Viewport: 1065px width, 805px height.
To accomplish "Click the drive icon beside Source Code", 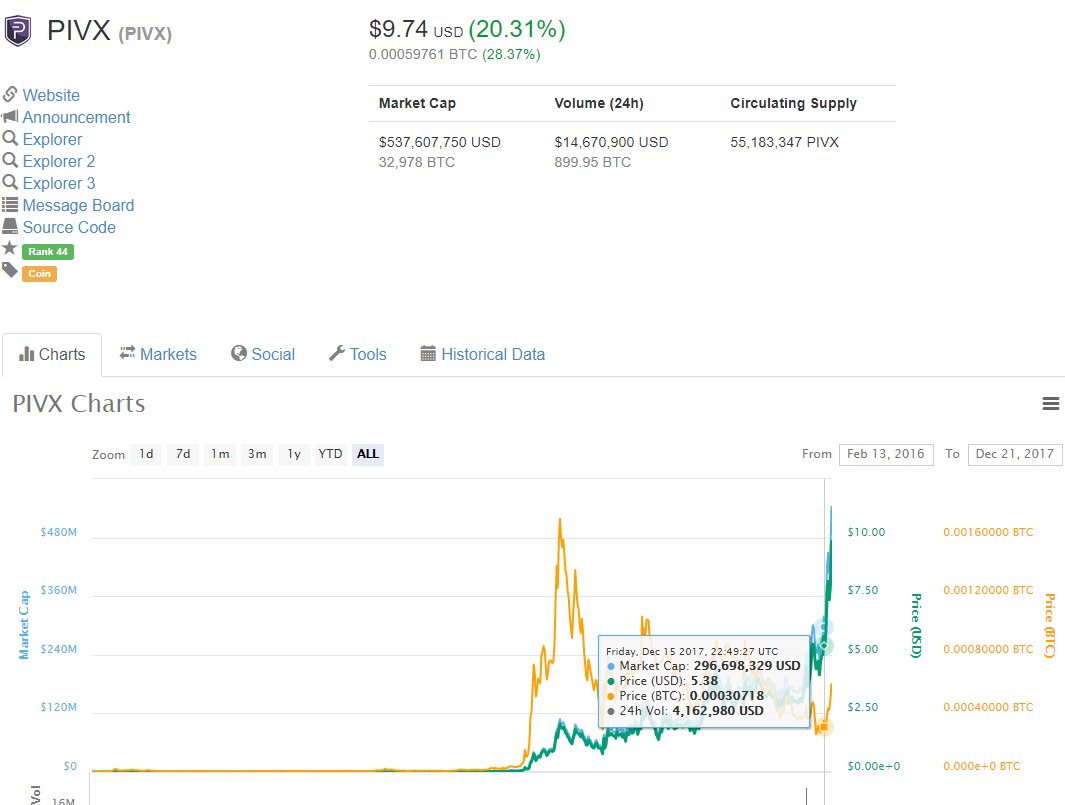I will click(10, 226).
